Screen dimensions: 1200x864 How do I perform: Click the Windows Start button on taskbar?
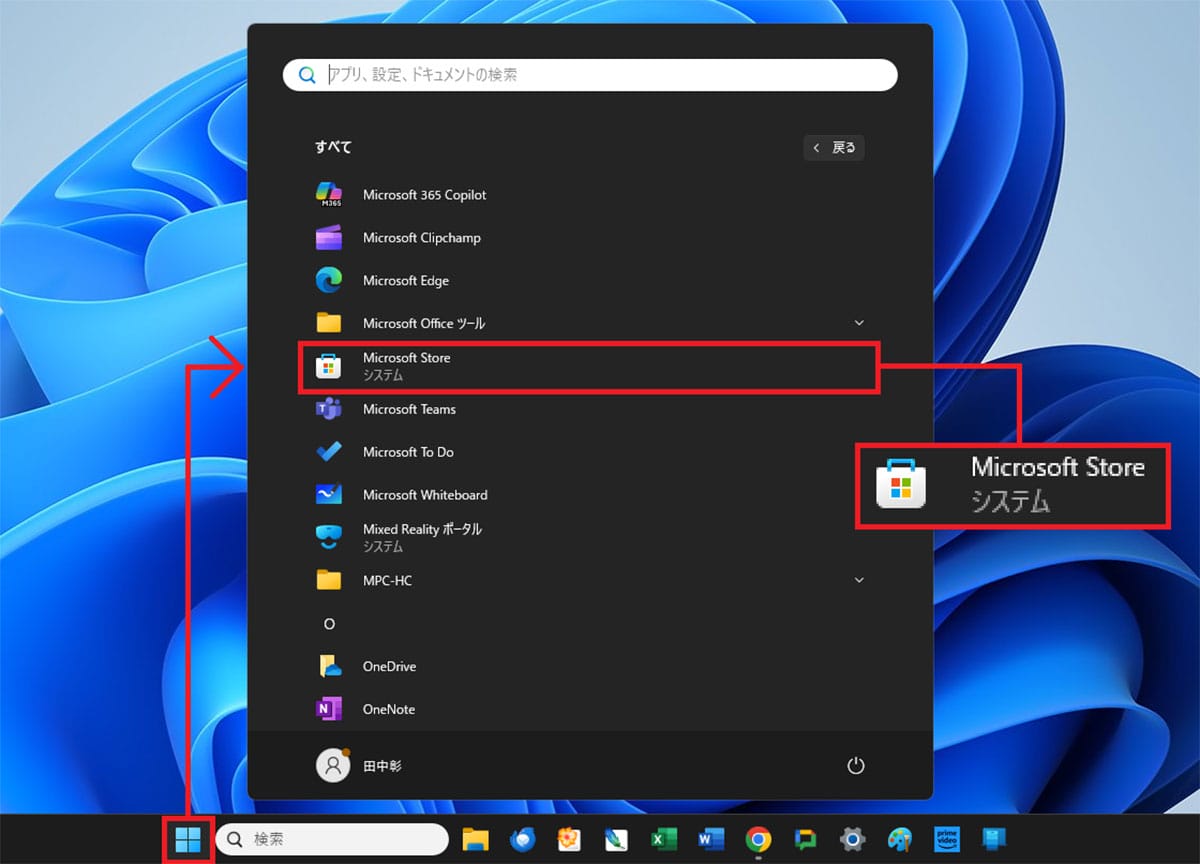coord(188,839)
